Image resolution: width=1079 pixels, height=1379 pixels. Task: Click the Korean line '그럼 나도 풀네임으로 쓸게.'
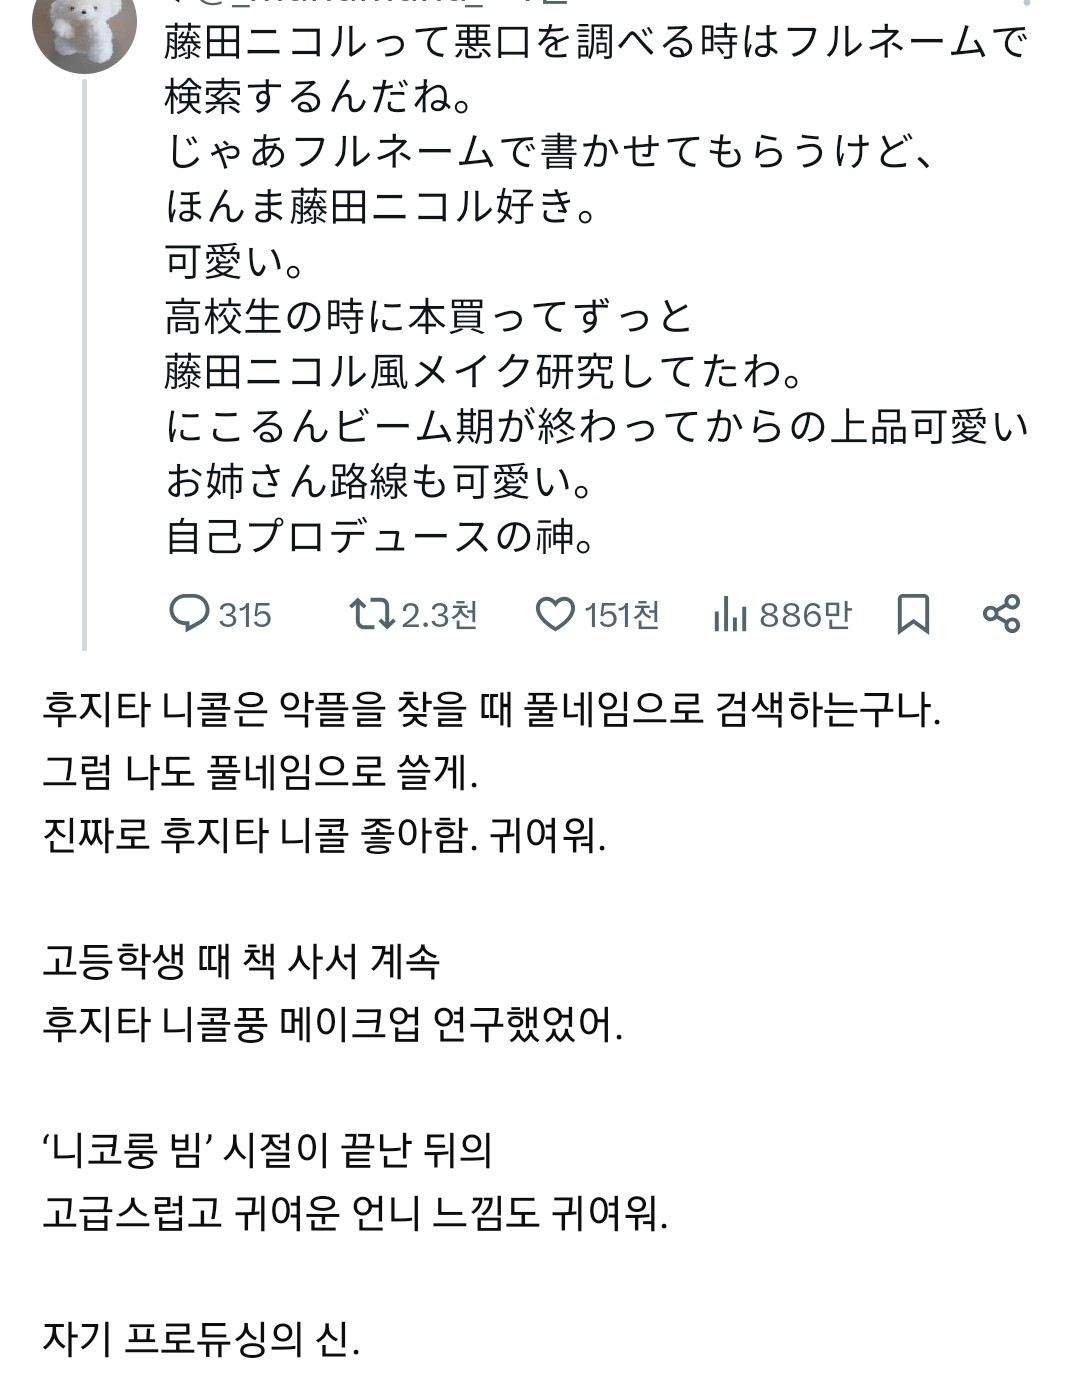pos(261,772)
